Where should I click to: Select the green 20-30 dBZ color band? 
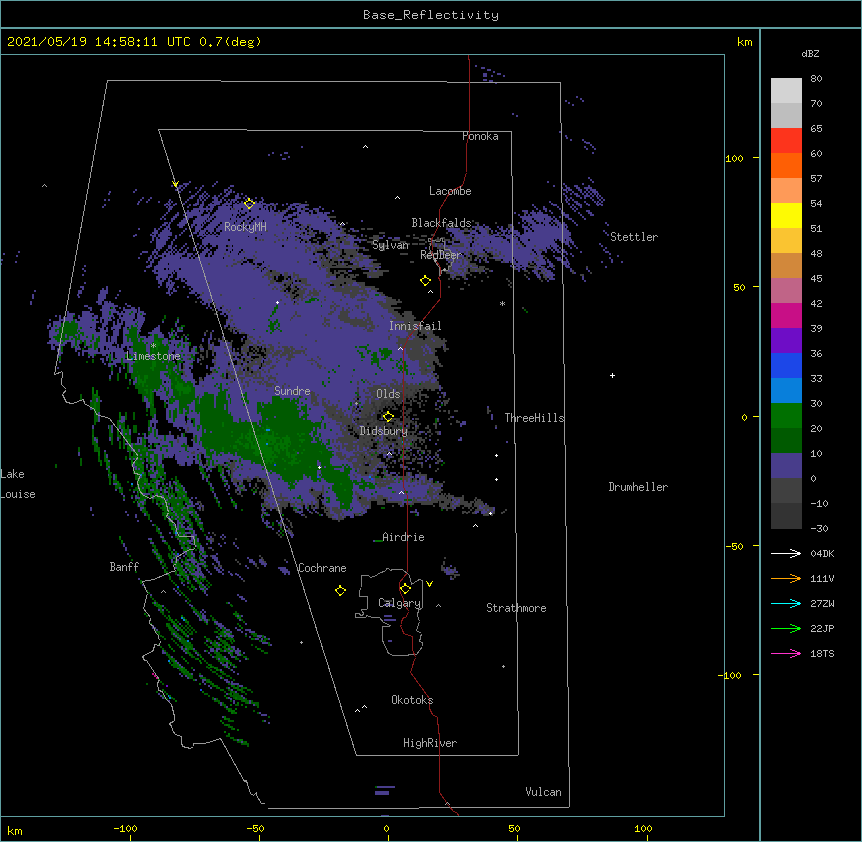[786, 416]
